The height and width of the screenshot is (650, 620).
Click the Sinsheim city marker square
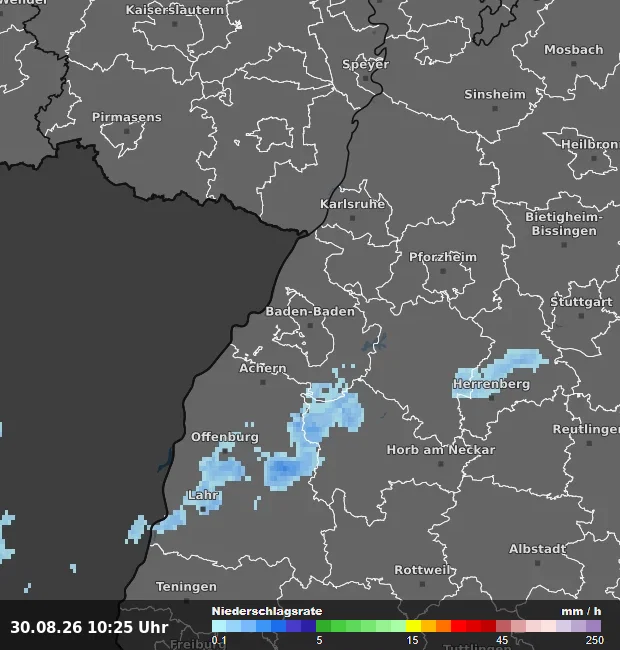(495, 109)
